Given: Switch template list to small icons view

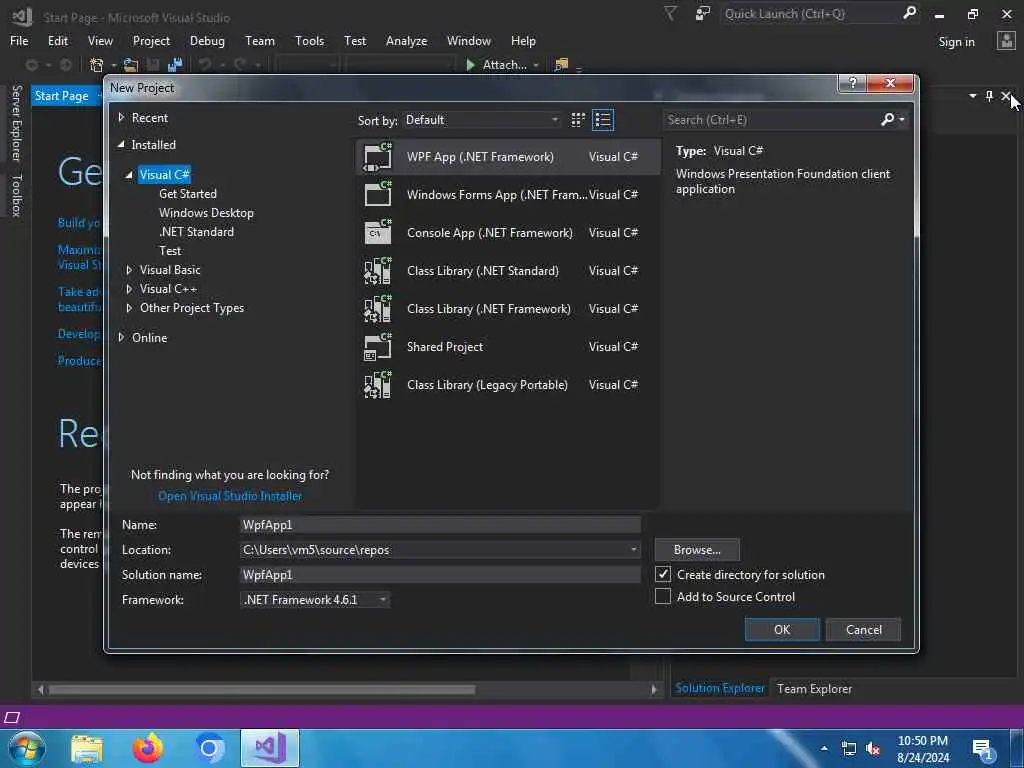Looking at the screenshot, I should pos(578,120).
